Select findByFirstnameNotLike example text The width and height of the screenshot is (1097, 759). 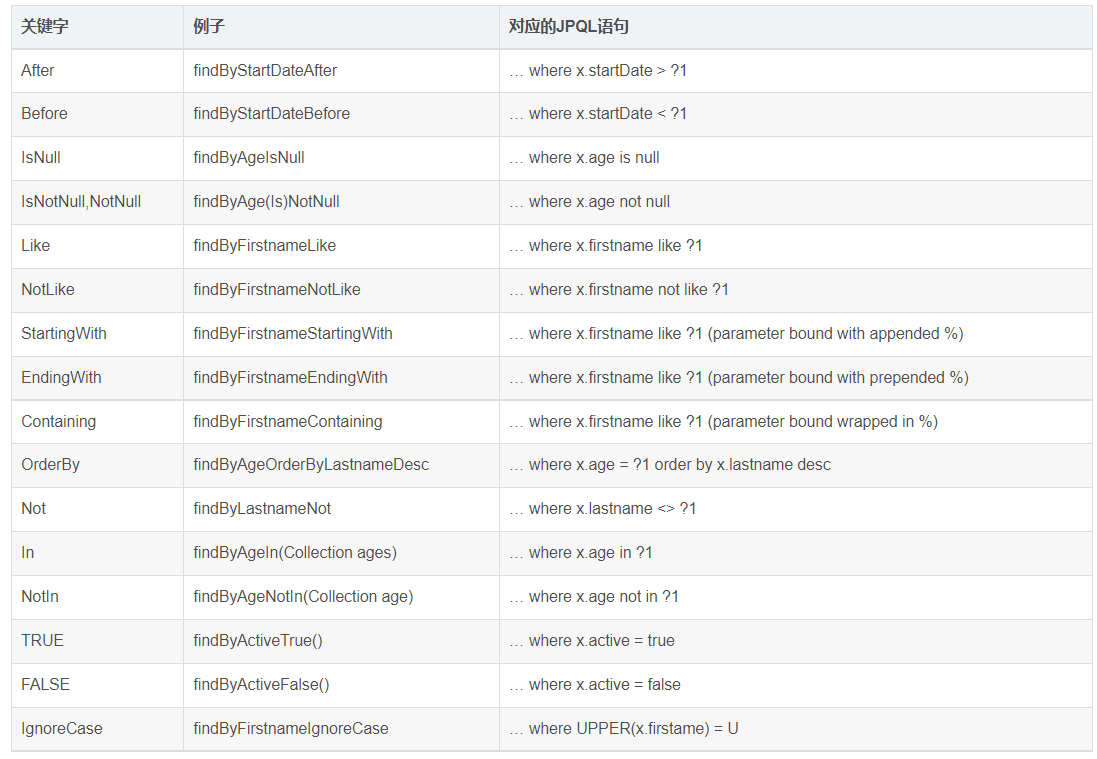coord(277,290)
